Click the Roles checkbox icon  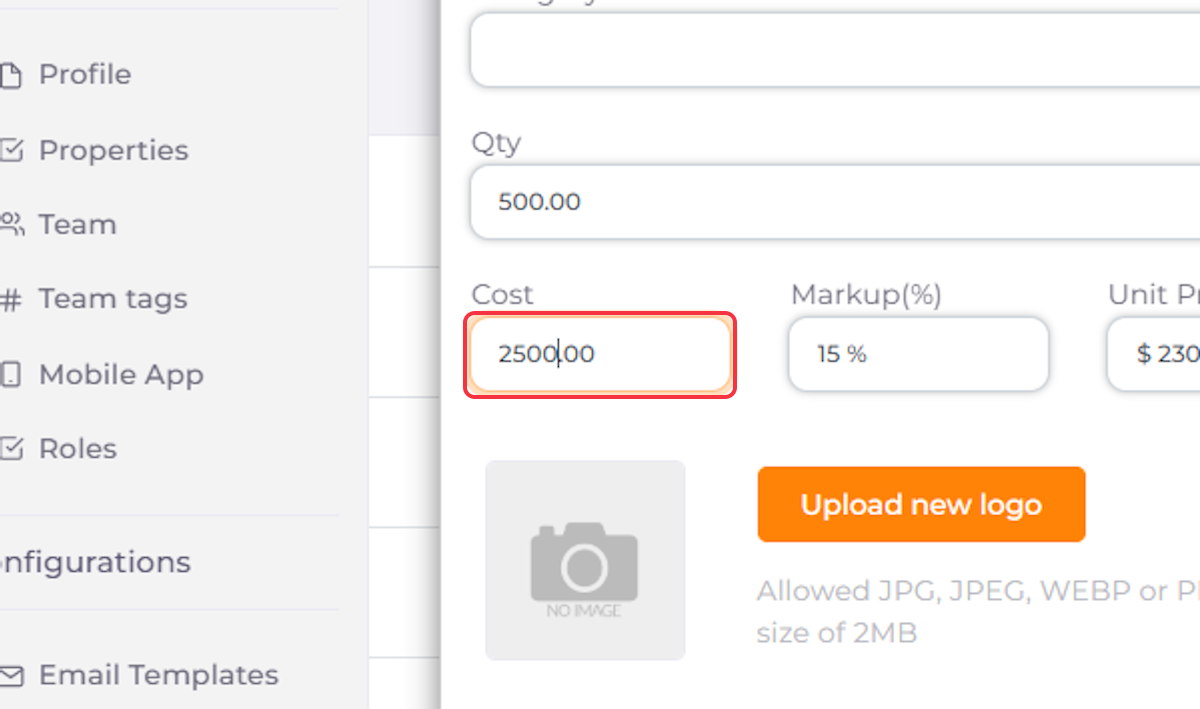11,449
